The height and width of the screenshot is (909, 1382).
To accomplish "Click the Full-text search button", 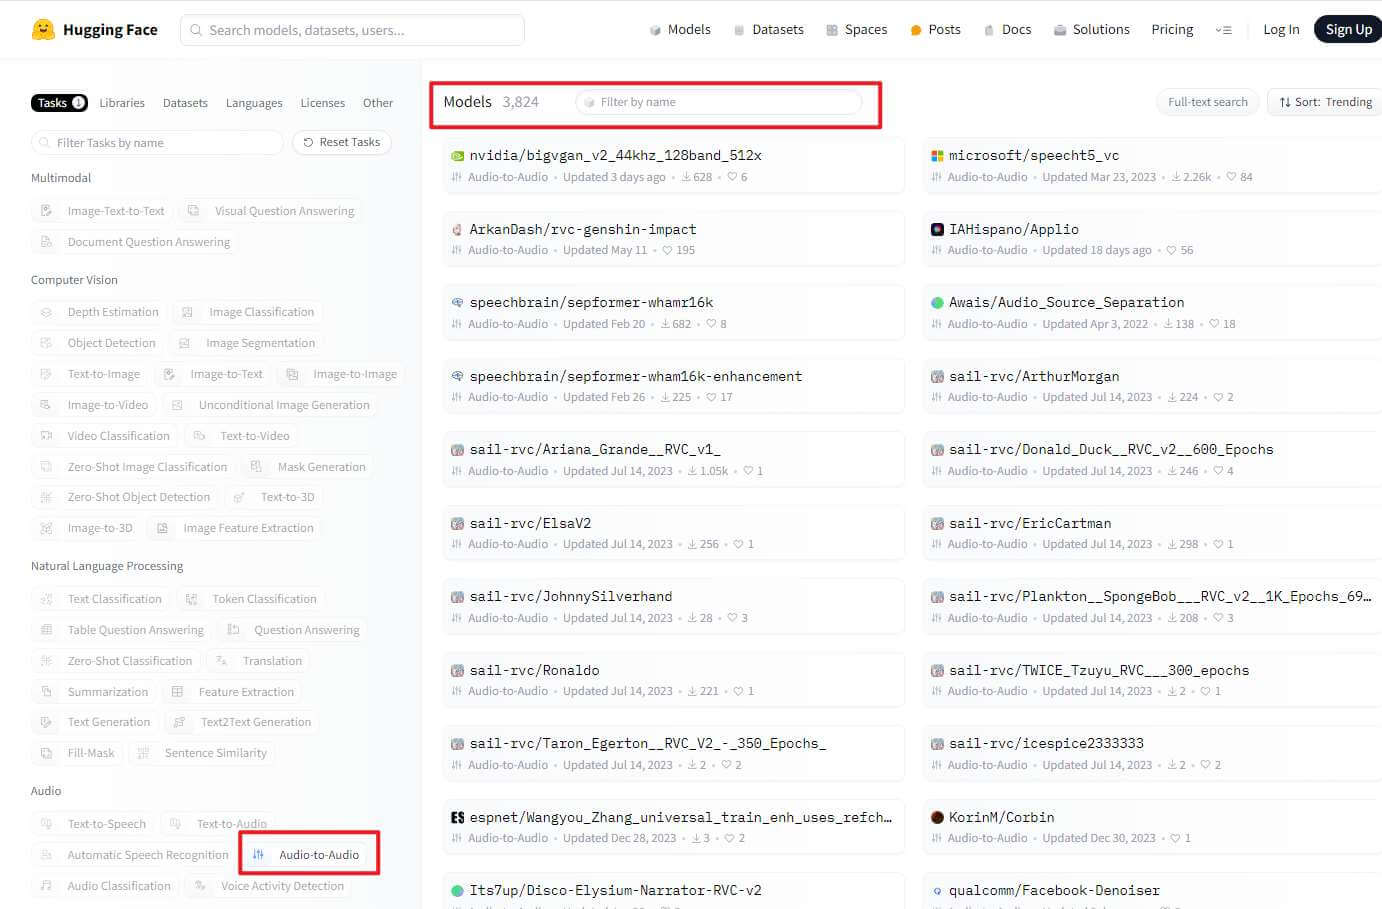I will [x=1207, y=102].
